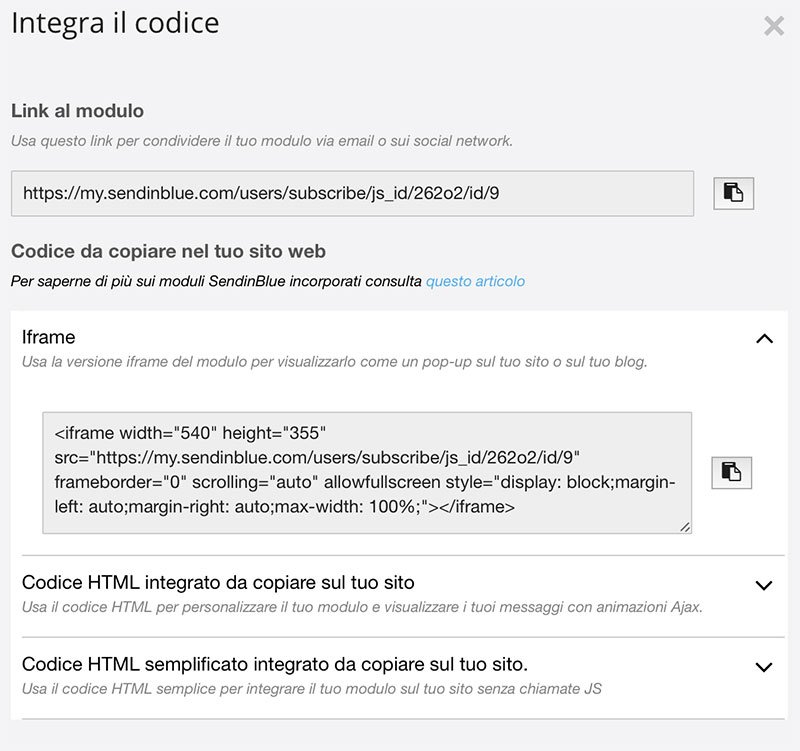
Task: Expand Codice HTML integrato chevron
Action: (763, 585)
